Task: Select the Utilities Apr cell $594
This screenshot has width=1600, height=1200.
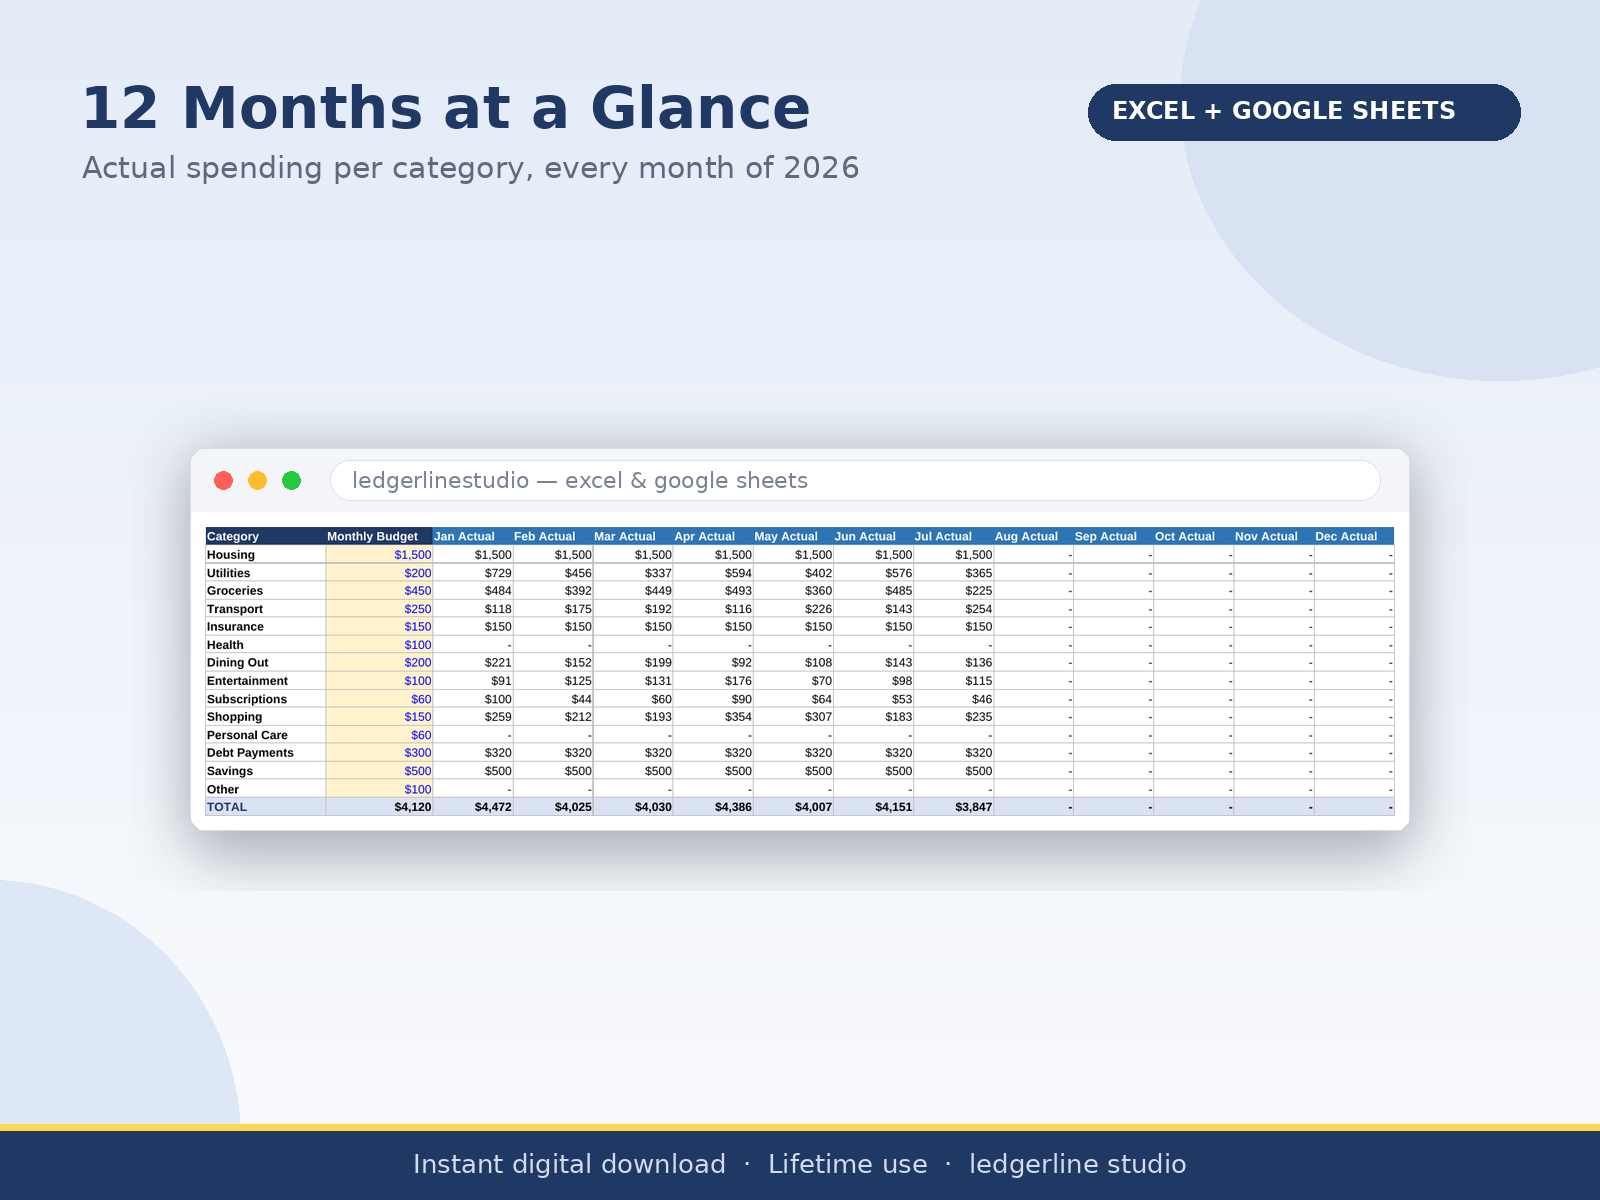Action: pos(713,573)
